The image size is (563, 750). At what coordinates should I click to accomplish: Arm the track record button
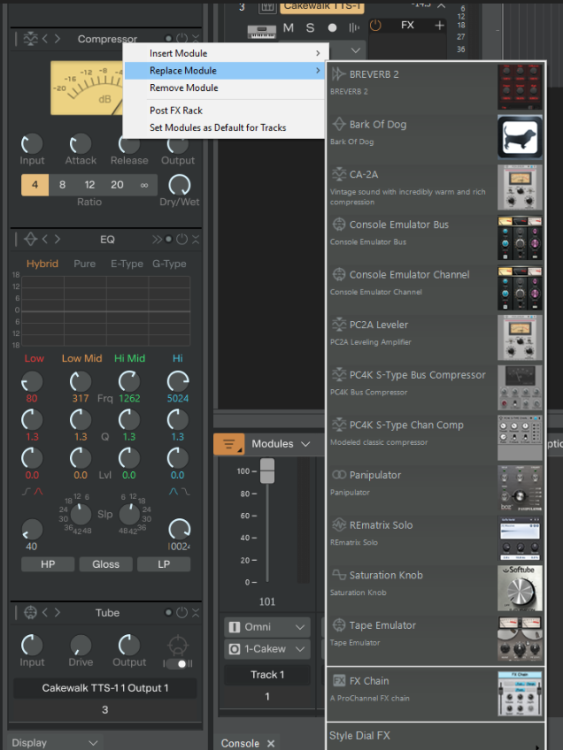(x=332, y=28)
